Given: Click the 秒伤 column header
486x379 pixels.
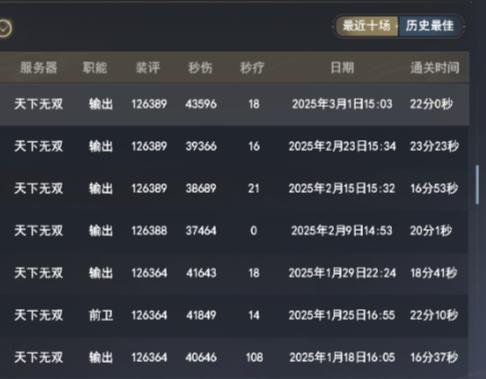Looking at the screenshot, I should click(x=200, y=68).
